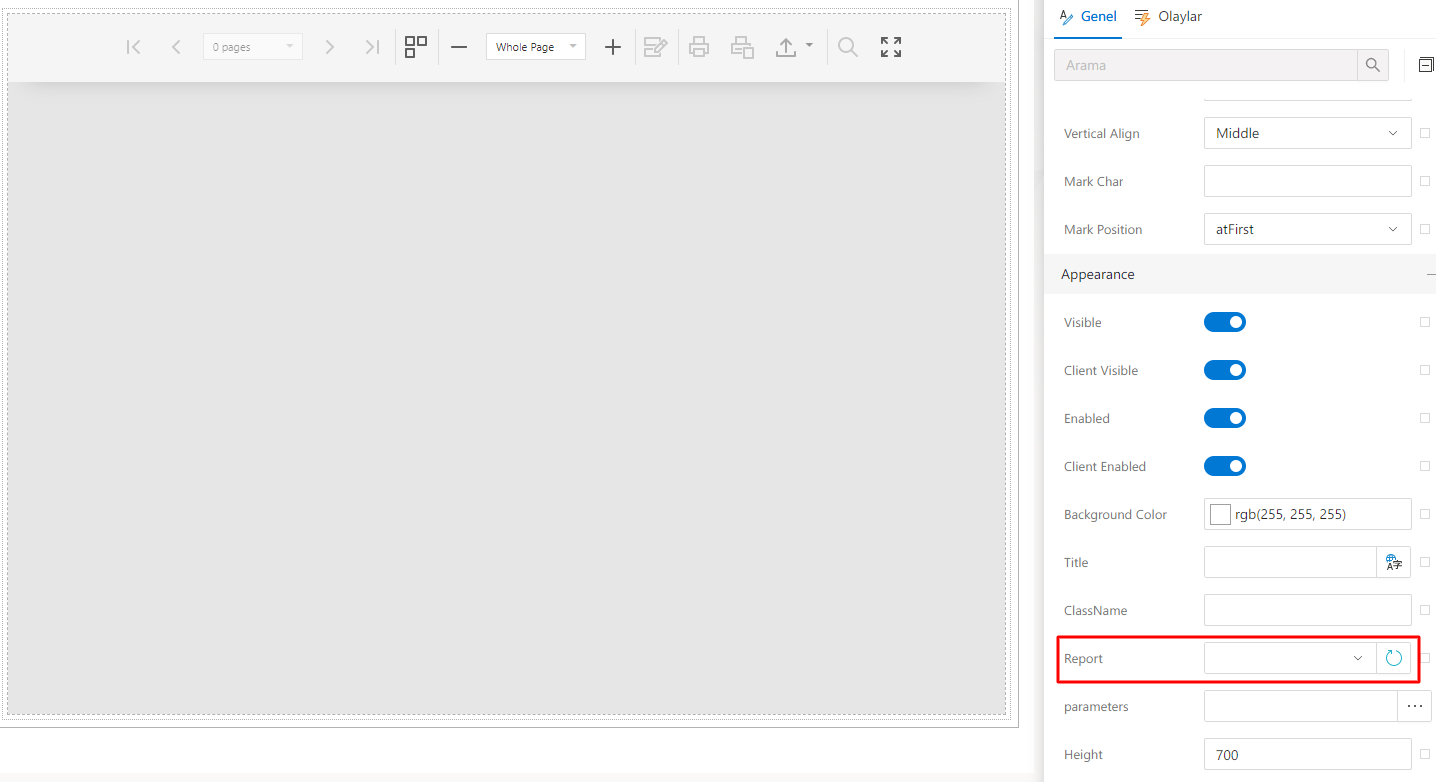Screen dimensions: 1436x782
Task: Open the search icon in report toolbar
Action: click(x=848, y=47)
